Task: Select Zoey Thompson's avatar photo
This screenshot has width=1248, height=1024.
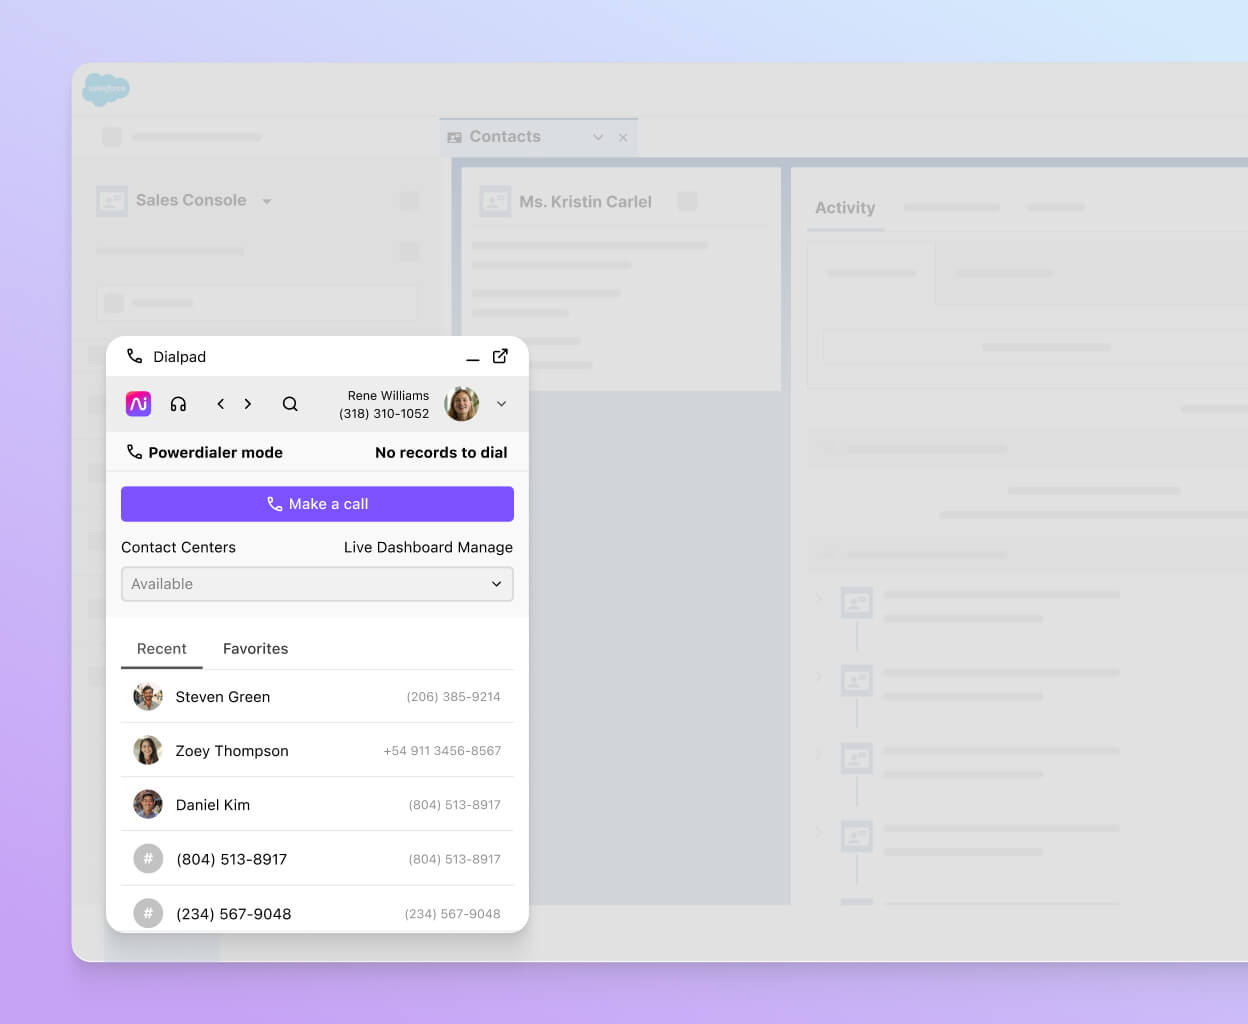Action: click(x=148, y=750)
